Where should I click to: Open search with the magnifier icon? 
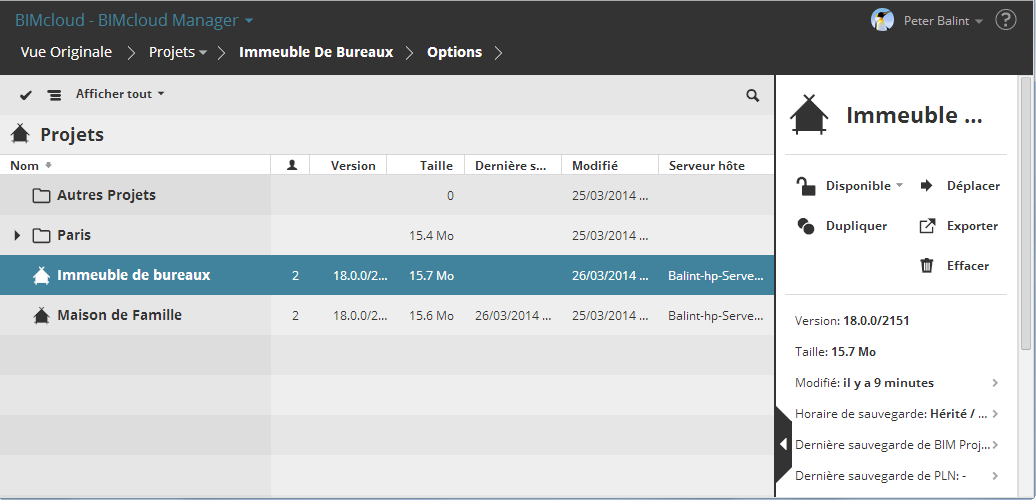tap(752, 96)
